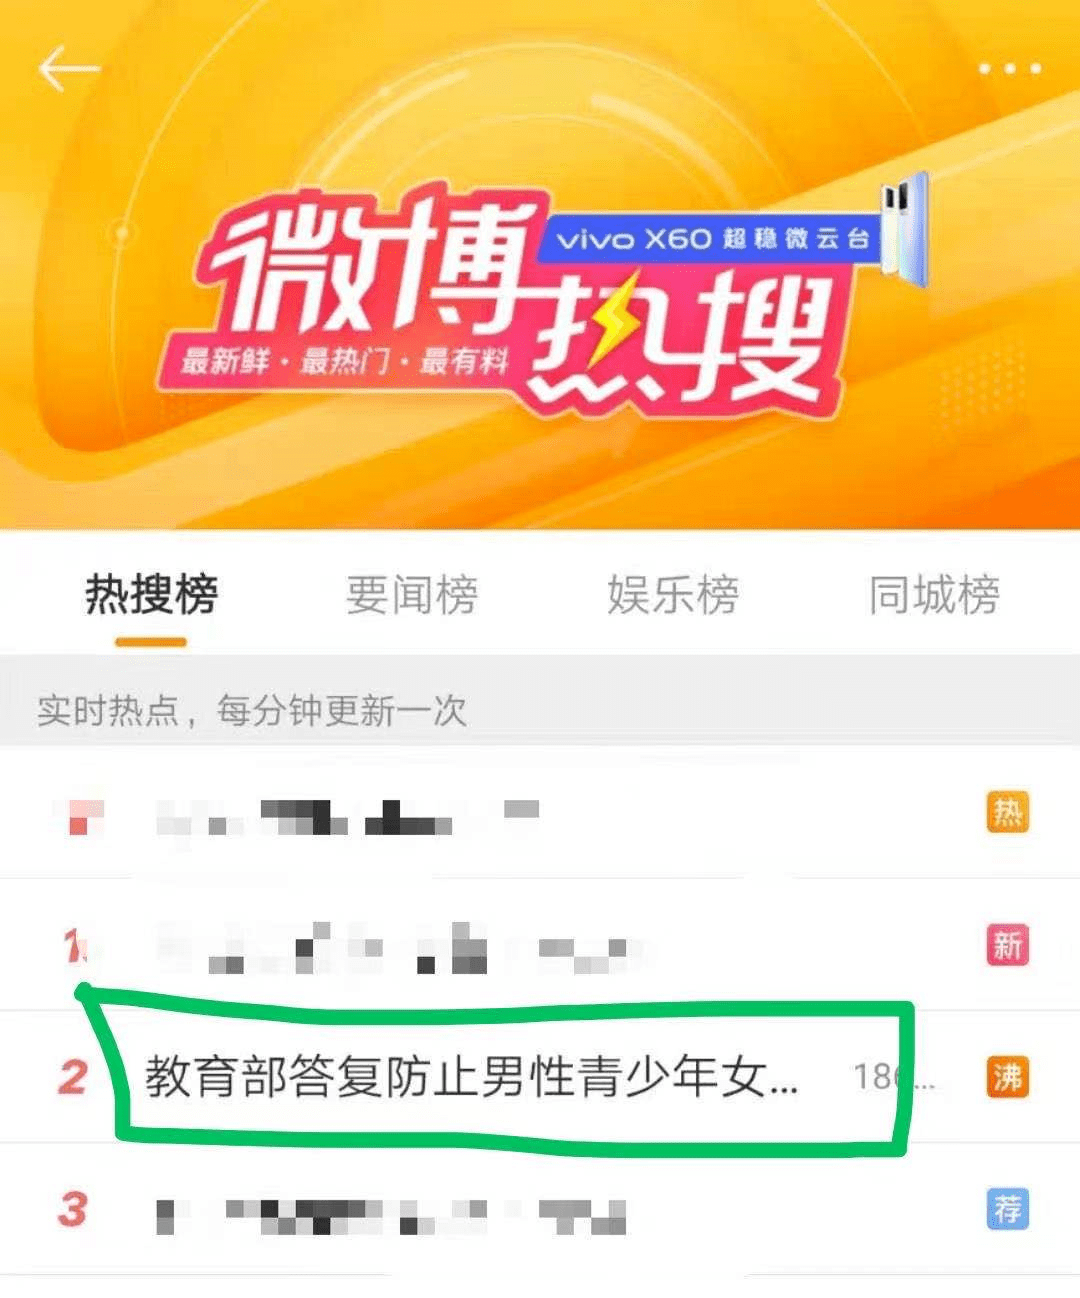Open the rank 1 blurred hot search entry
This screenshot has width=1080, height=1298.
[x=540, y=945]
